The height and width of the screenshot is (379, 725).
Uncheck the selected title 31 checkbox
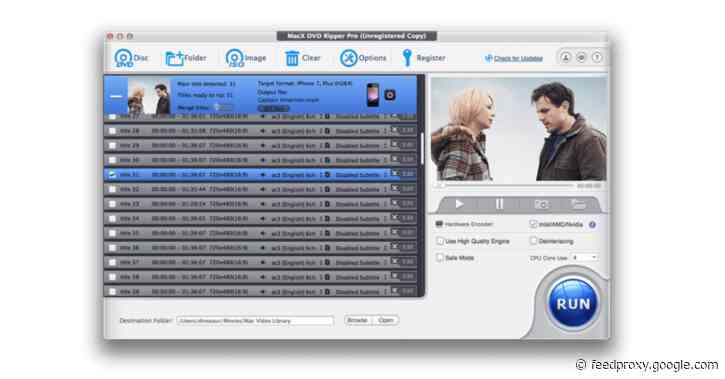click(112, 175)
